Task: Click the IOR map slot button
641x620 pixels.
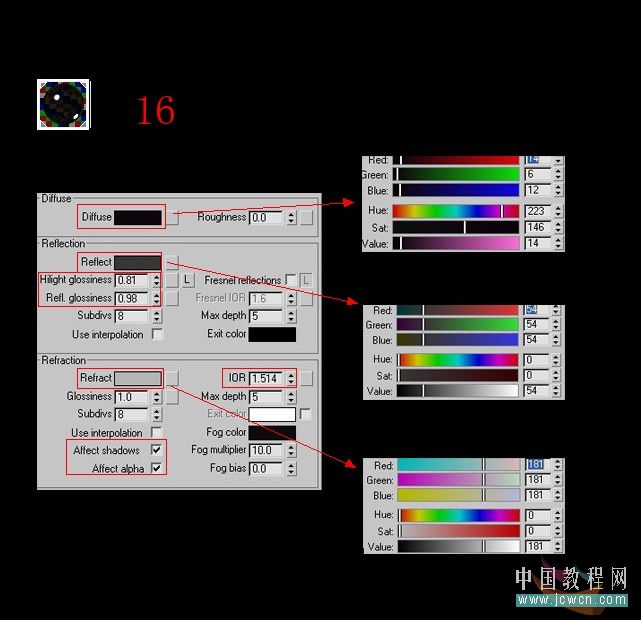Action: coord(307,378)
